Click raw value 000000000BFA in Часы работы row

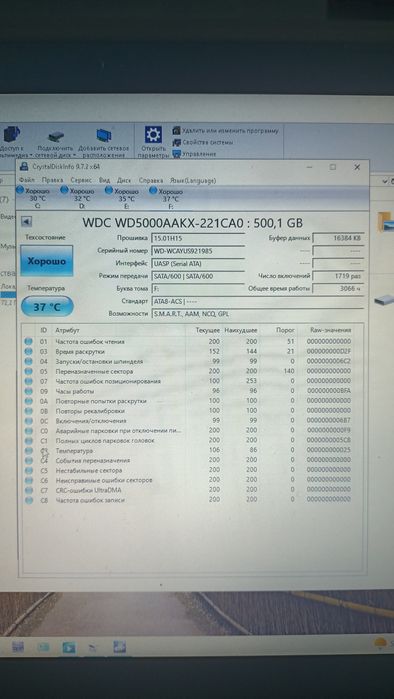tap(328, 391)
